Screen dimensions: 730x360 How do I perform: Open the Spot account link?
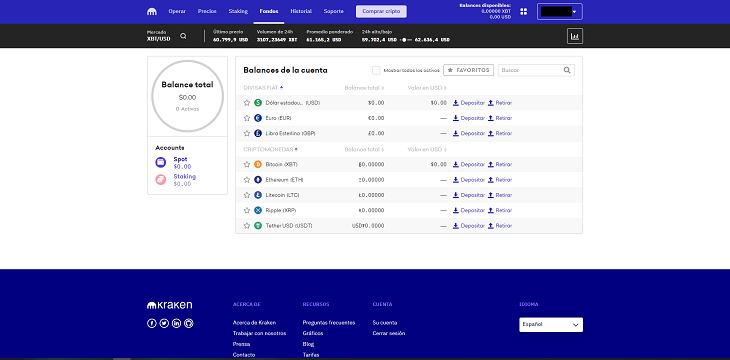click(x=180, y=159)
